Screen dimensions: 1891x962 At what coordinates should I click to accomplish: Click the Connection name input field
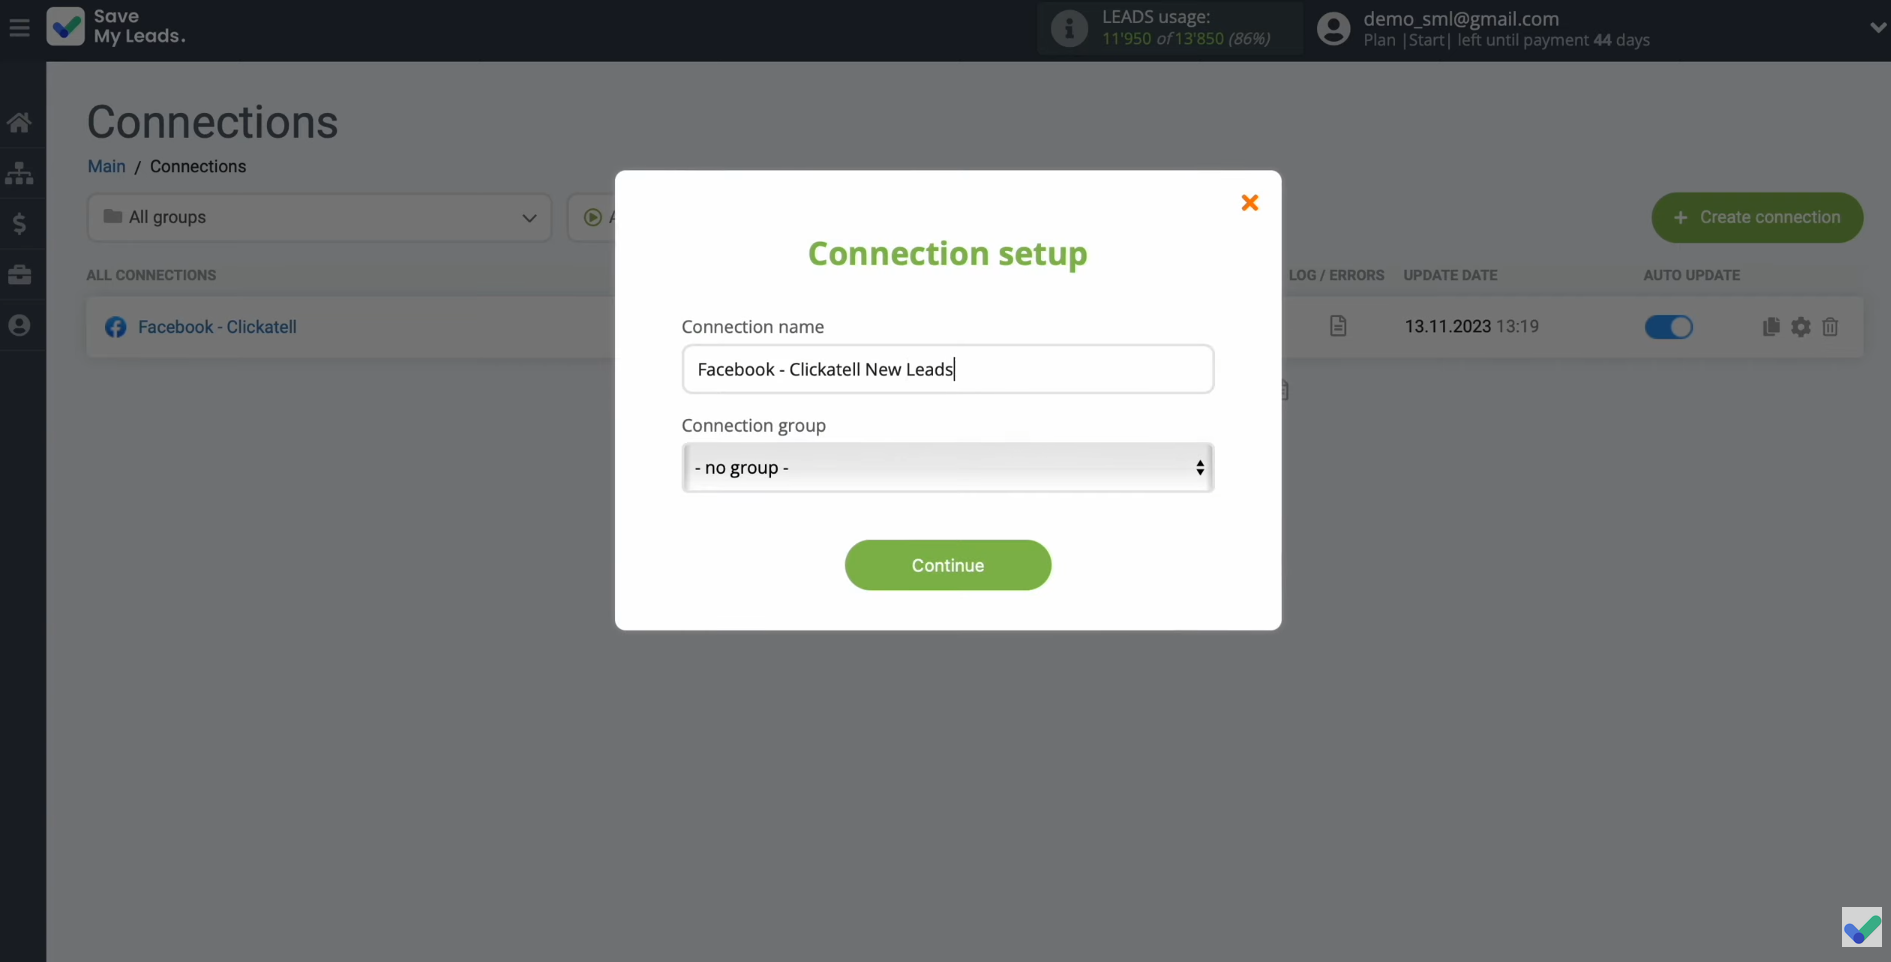pyautogui.click(x=947, y=369)
